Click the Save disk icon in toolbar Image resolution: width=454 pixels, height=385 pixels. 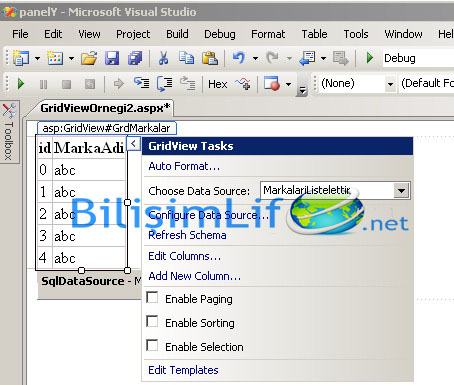point(112,58)
